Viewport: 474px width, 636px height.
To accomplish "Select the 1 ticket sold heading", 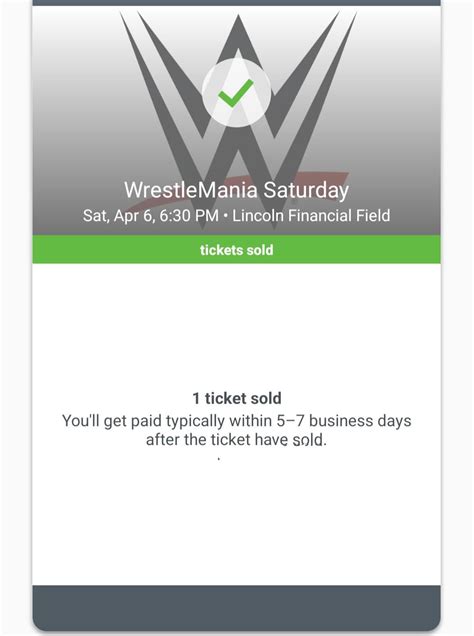I will coord(237,398).
